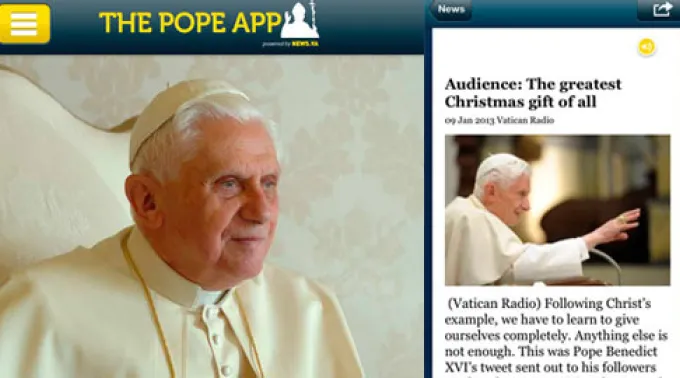Image resolution: width=680 pixels, height=378 pixels.
Task: Click '09 Jan 2013 Vatican Radio' dateline
Action: (x=499, y=120)
